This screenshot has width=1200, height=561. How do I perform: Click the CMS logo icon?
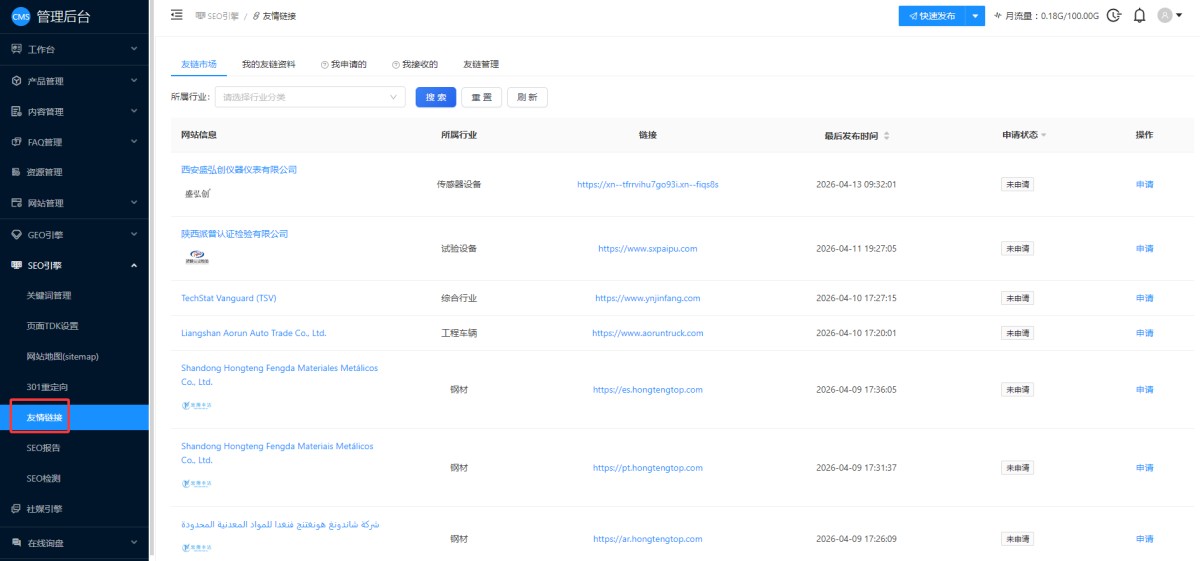pyautogui.click(x=20, y=16)
